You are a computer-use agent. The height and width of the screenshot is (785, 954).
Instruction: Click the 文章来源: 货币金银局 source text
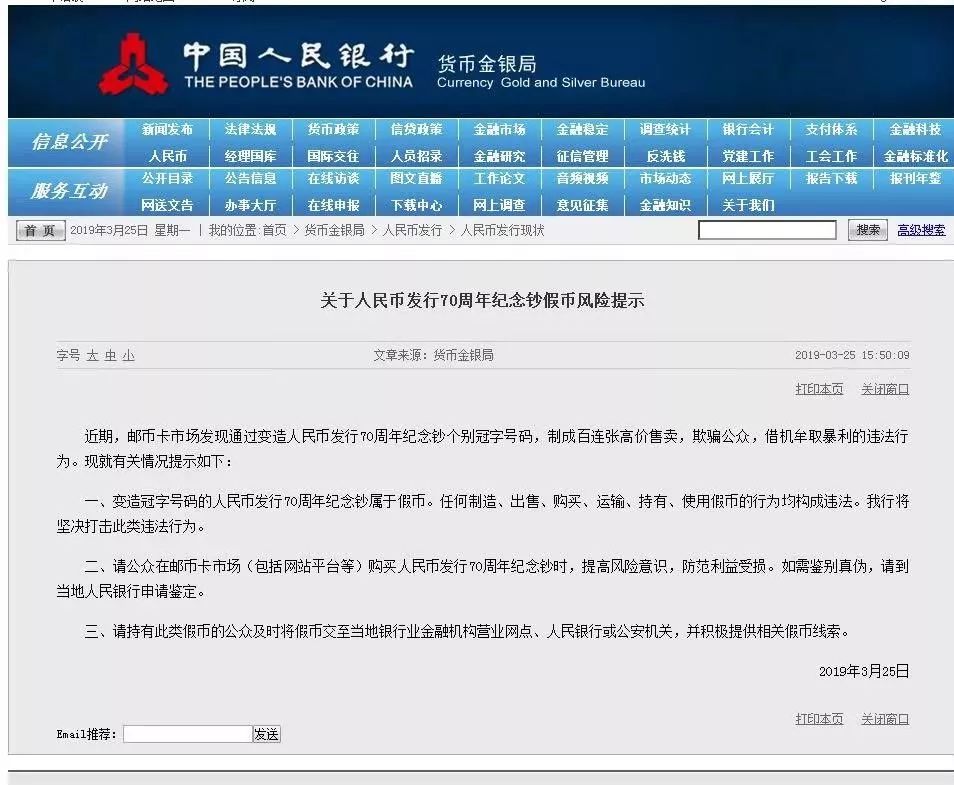[433, 355]
